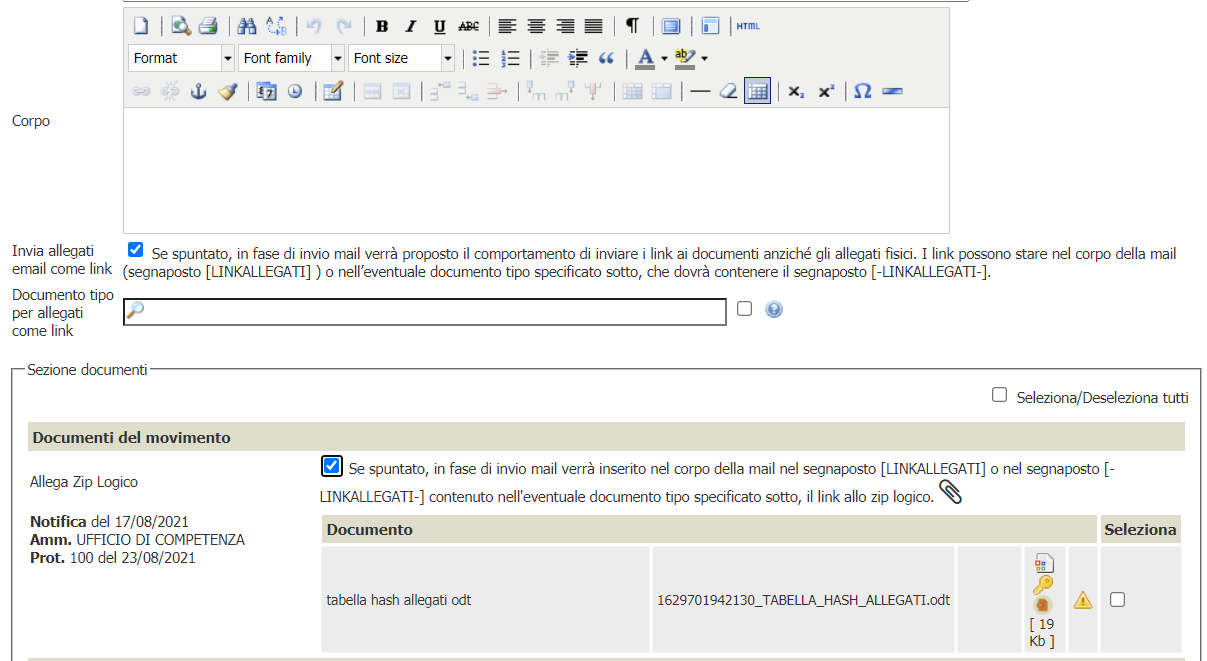
Task: Click the help icon beside Documento tipo
Action: click(x=773, y=310)
